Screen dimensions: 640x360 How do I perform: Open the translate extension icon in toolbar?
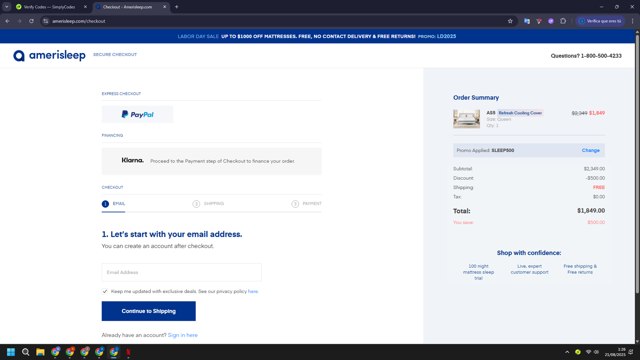(527, 21)
